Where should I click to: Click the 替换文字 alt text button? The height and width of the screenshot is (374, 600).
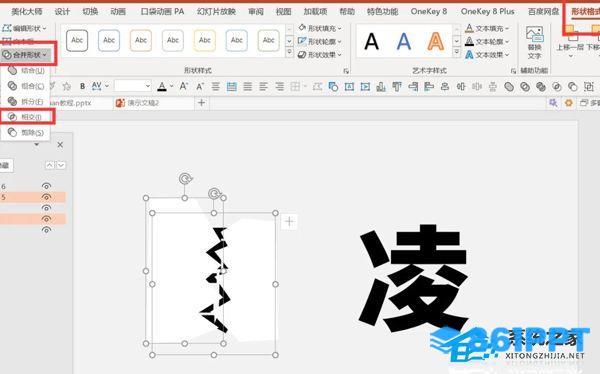tap(535, 42)
